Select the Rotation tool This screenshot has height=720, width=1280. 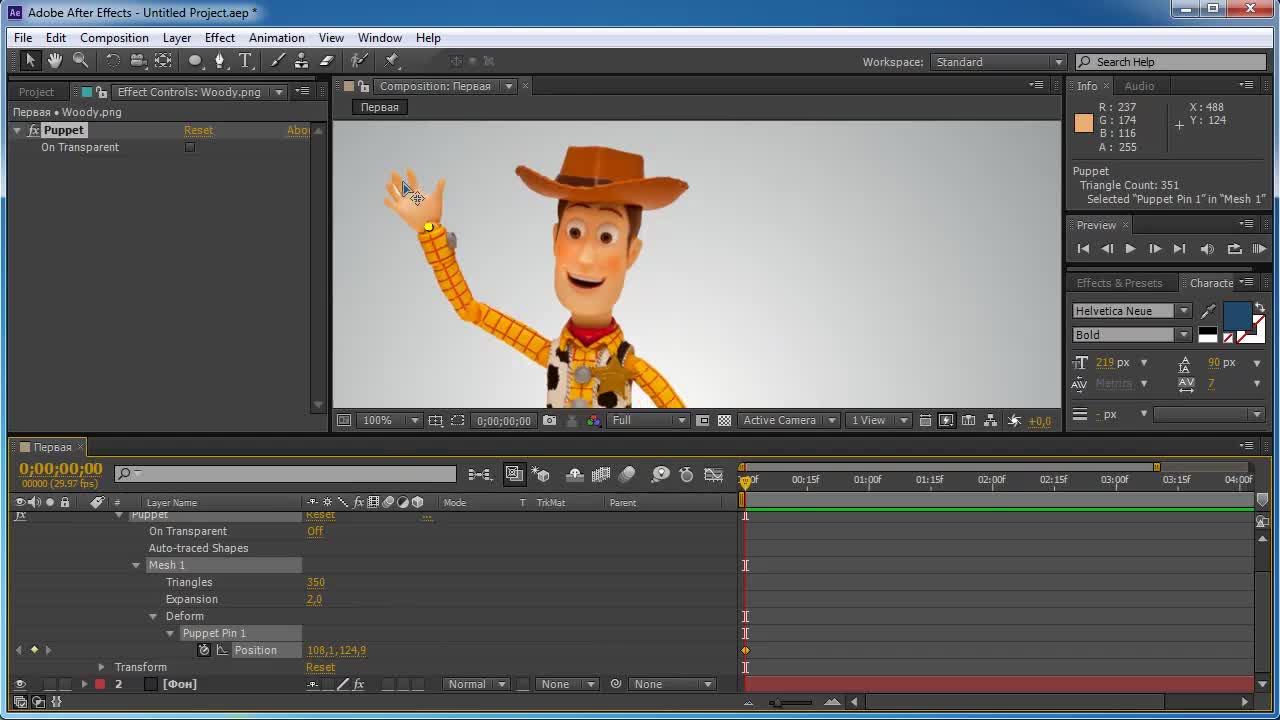point(113,61)
